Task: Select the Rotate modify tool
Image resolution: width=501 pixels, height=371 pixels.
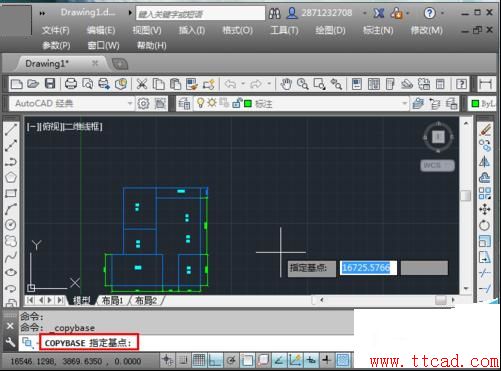Action: click(485, 226)
